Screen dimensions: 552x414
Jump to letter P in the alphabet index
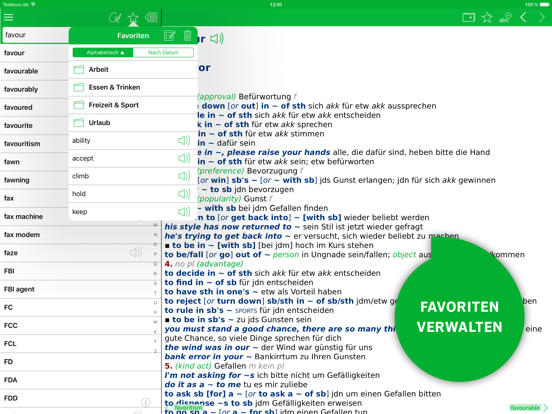pos(155,253)
